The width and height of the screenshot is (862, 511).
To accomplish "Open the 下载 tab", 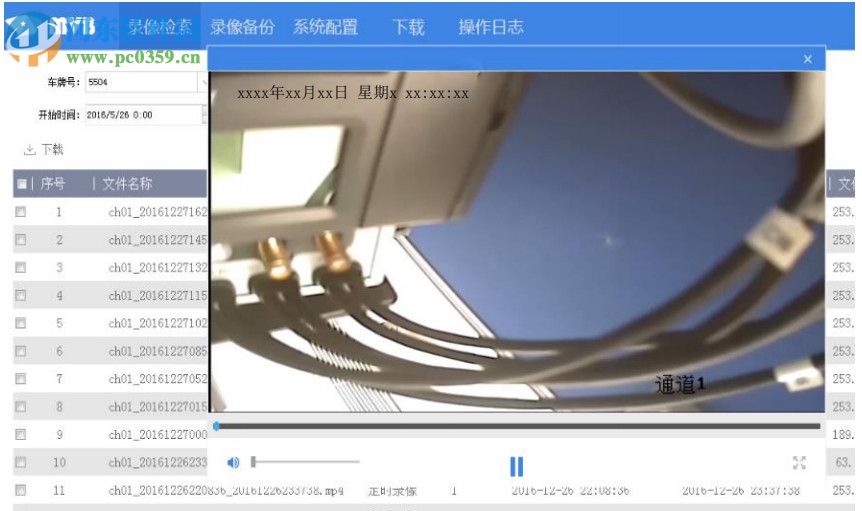I will (x=408, y=26).
